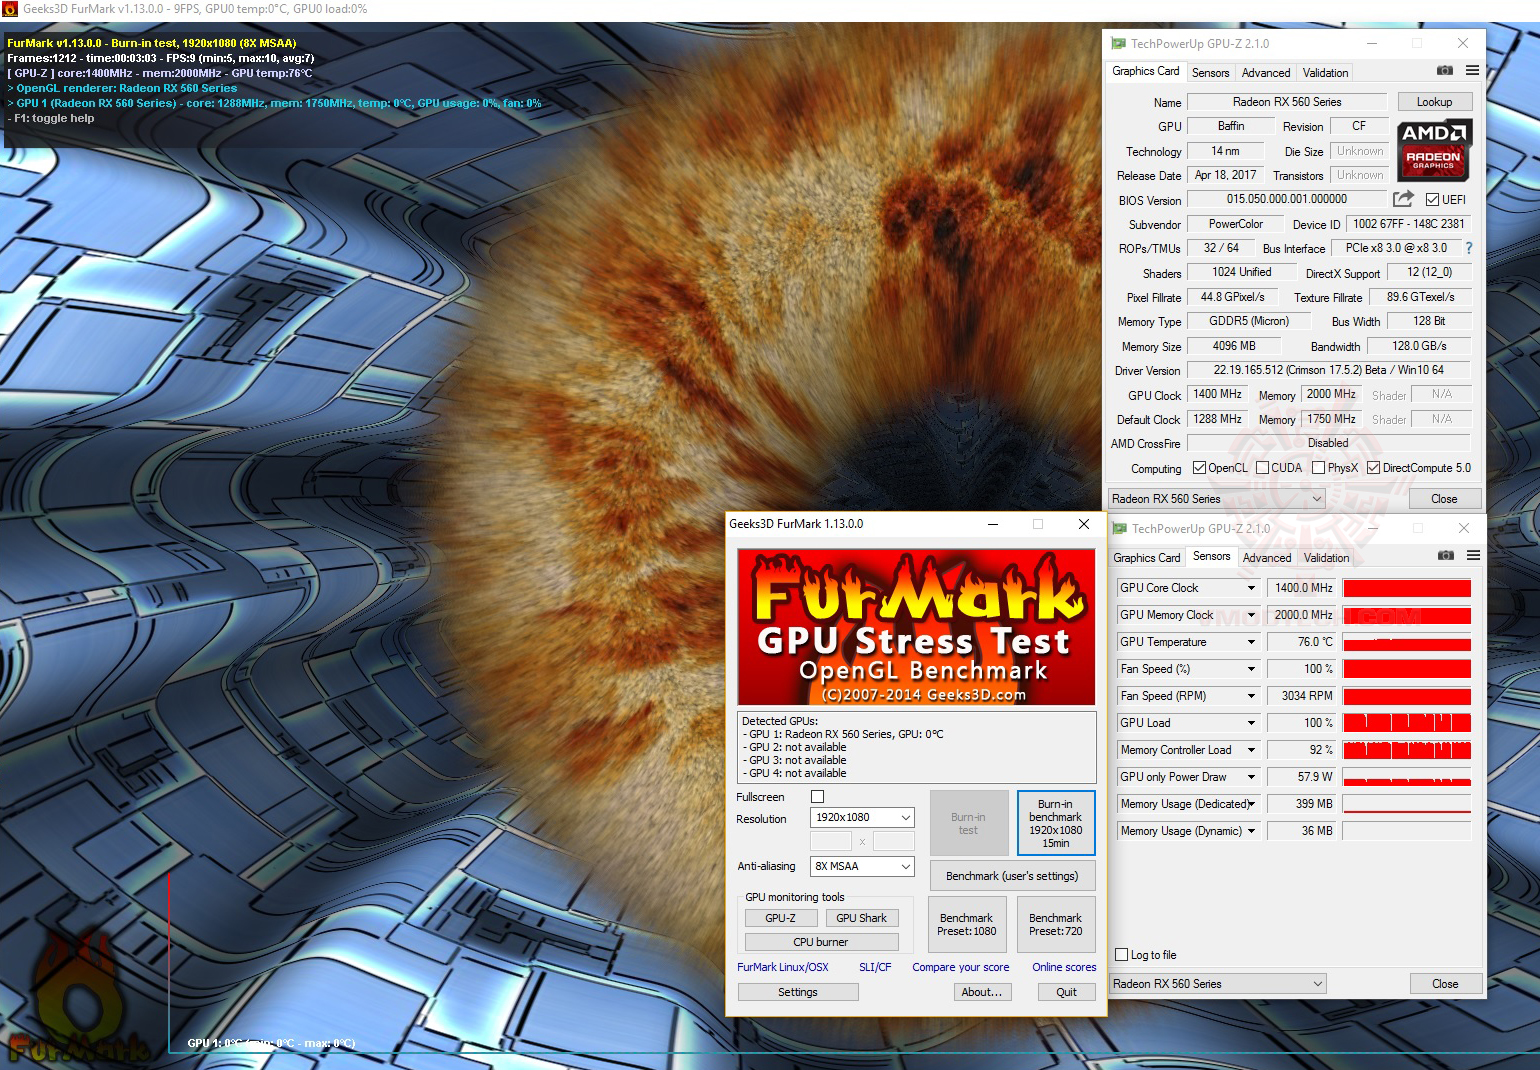Click the Close button in top GPU-Z window
This screenshot has width=1540, height=1070.
click(1444, 499)
